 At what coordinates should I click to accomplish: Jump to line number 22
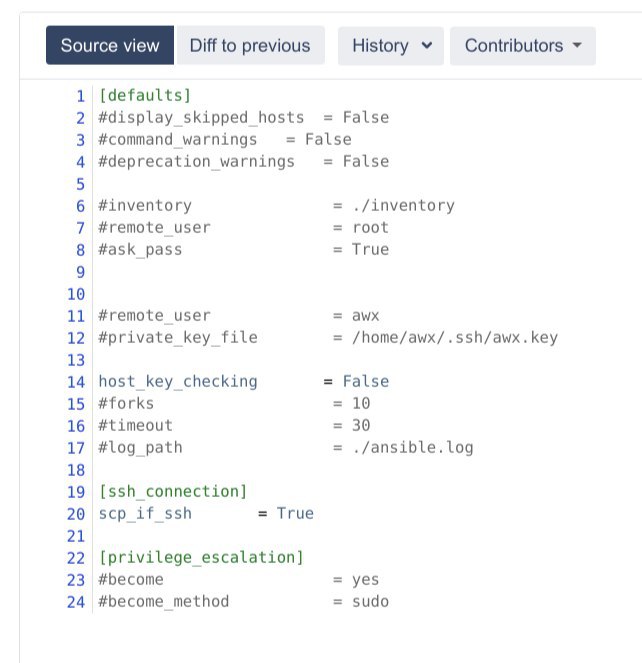click(76, 558)
